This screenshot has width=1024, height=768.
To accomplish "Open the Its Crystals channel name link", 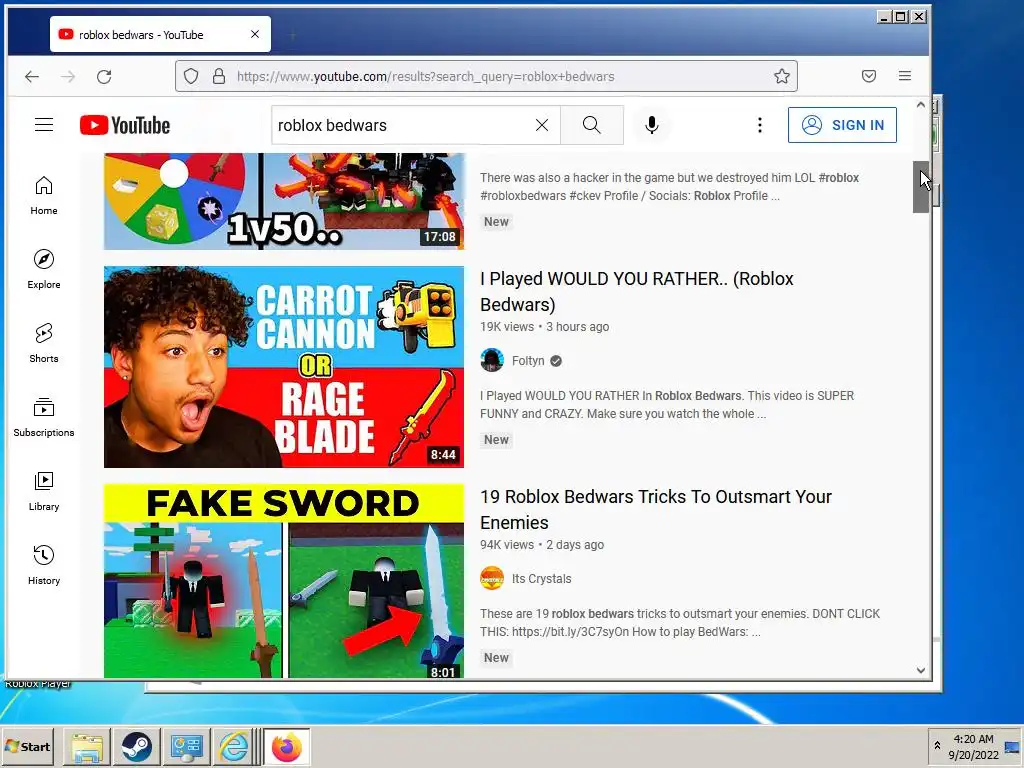I will coord(541,579).
